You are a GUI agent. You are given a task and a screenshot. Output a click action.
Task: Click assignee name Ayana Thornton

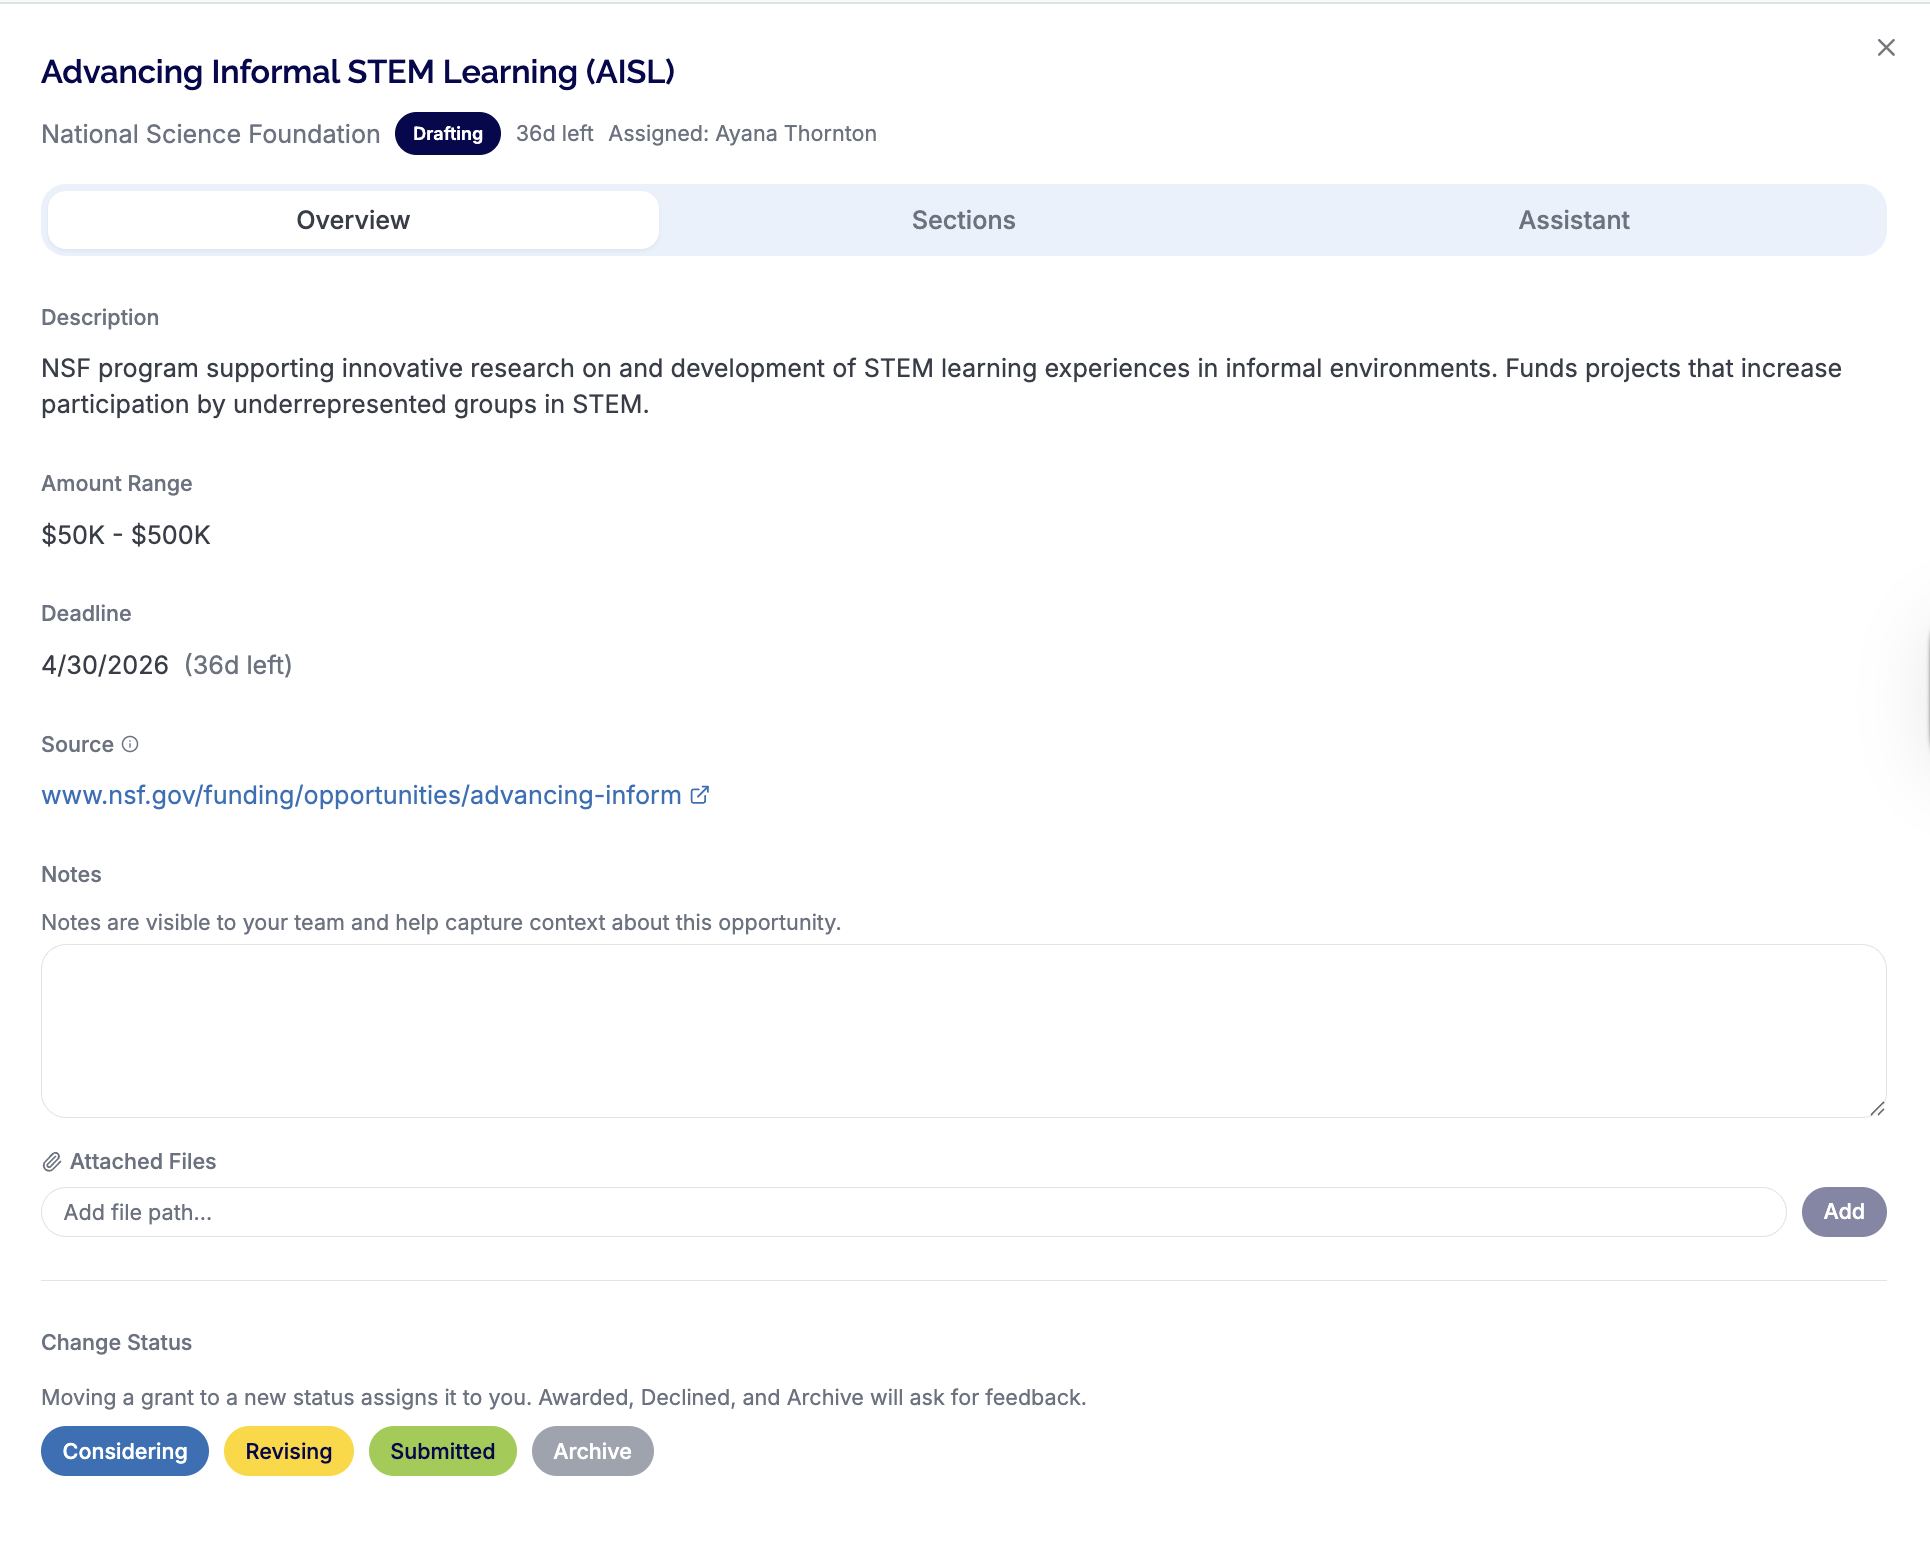click(795, 133)
